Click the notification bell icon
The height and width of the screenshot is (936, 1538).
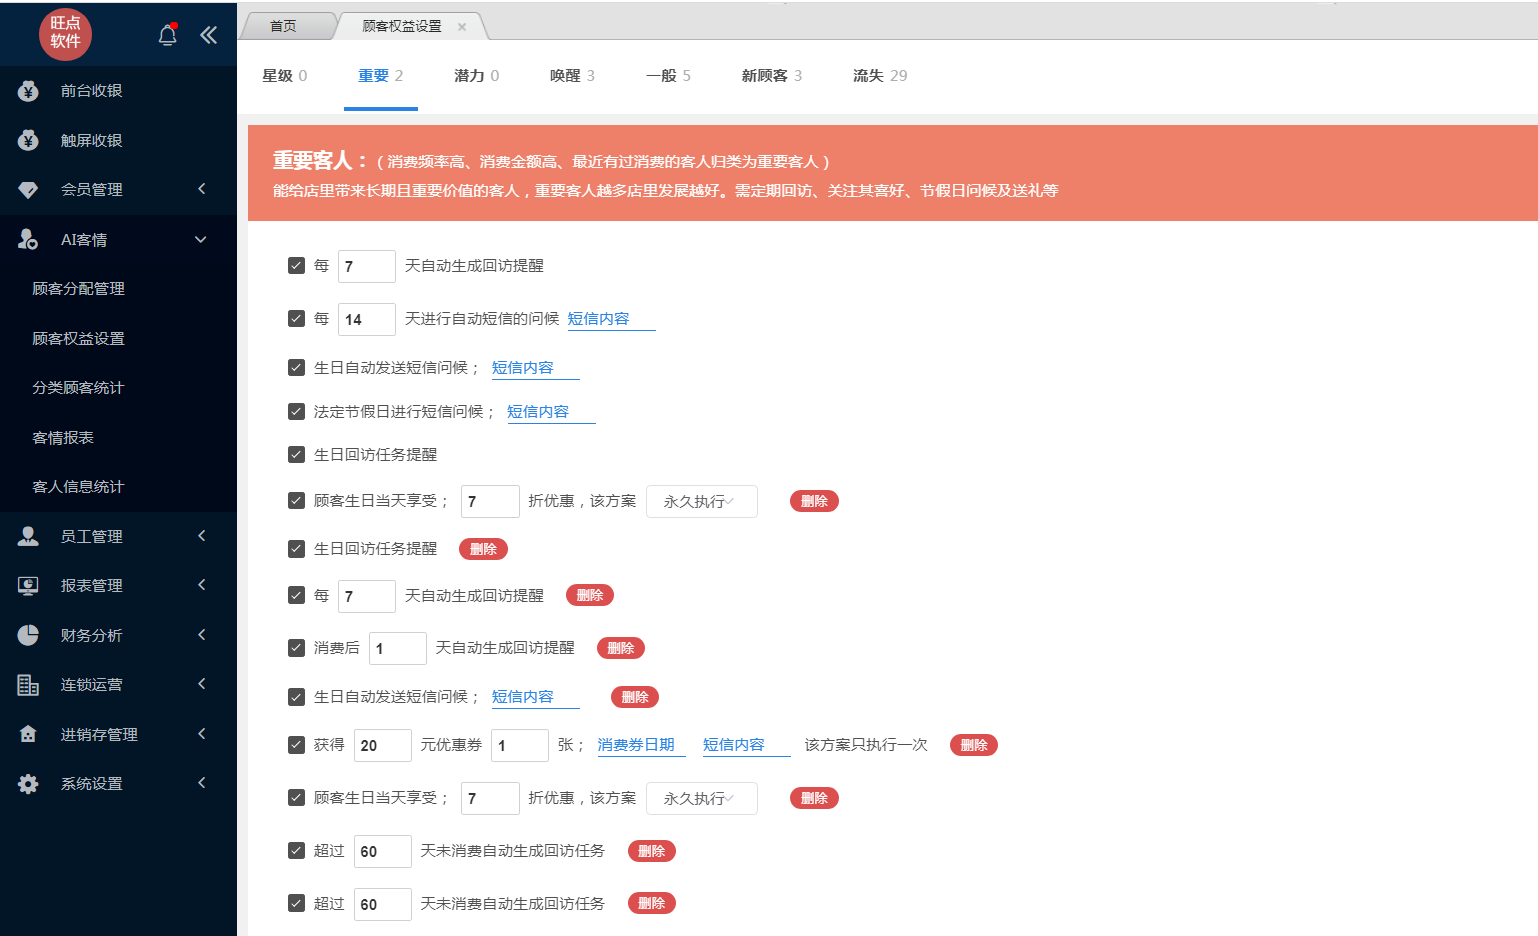tap(168, 35)
